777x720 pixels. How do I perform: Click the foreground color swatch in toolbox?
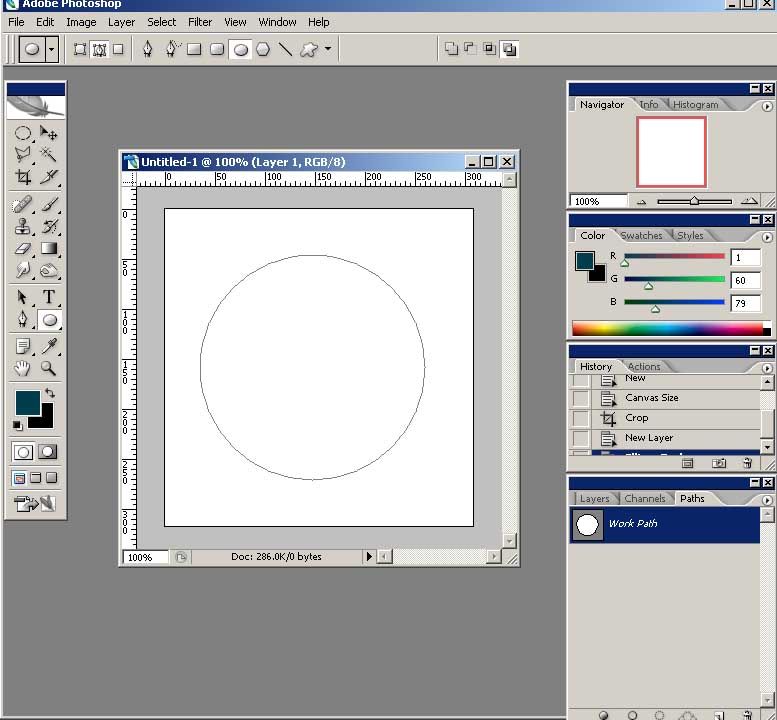(27, 402)
